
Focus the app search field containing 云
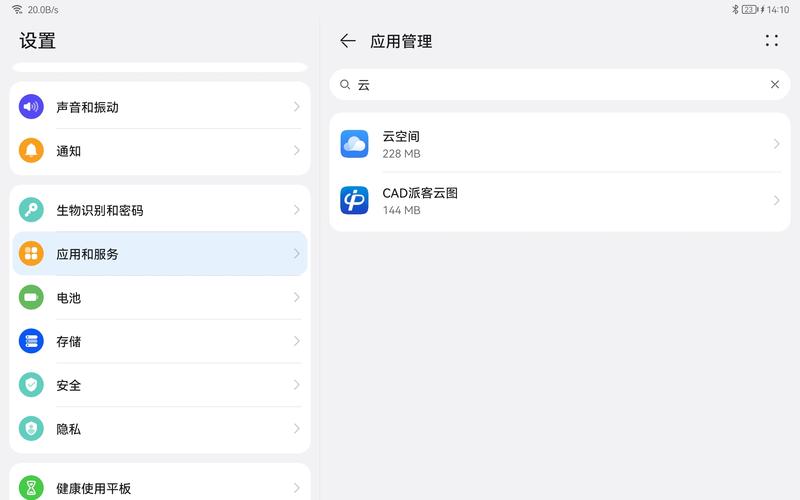tap(560, 84)
